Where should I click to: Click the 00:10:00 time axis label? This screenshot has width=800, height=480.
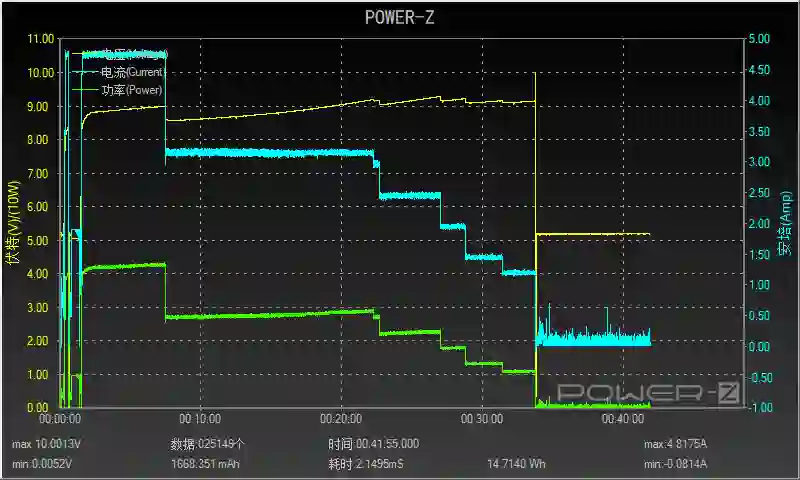point(201,419)
